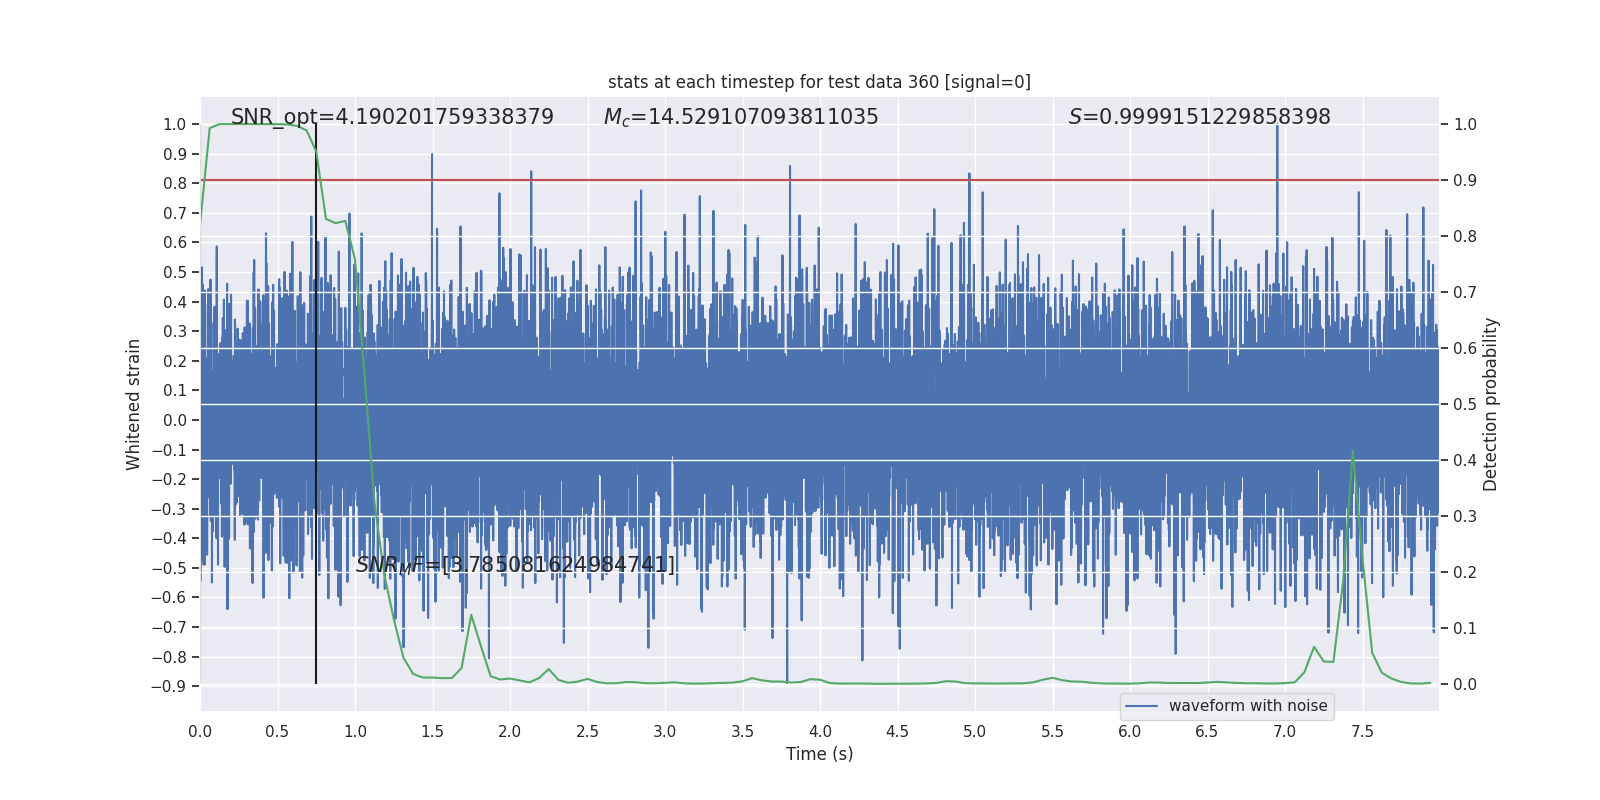The height and width of the screenshot is (800, 1600).
Task: Click the −0.7 whitened strain tick label
Action: 169,628
